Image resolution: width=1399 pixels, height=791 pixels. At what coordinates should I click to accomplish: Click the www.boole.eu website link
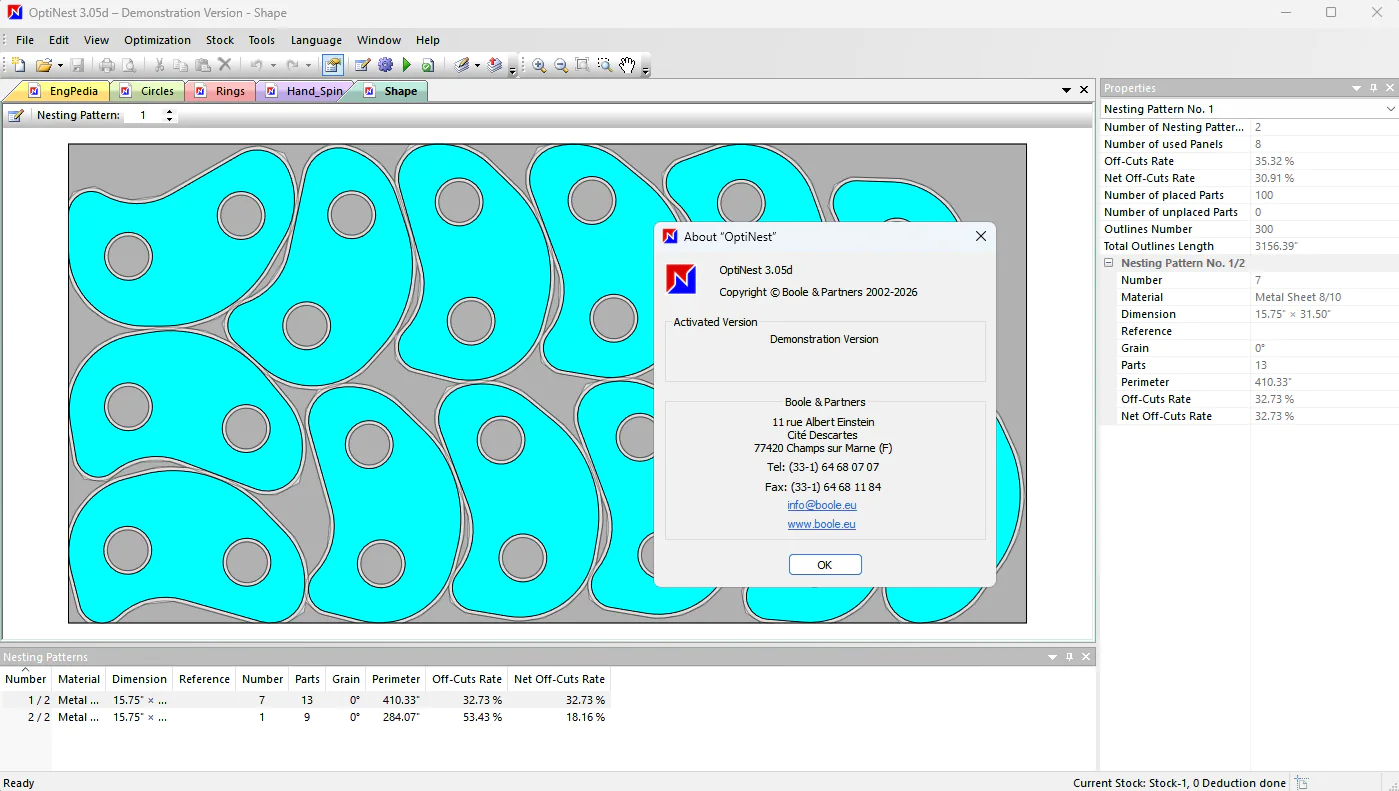(x=822, y=524)
